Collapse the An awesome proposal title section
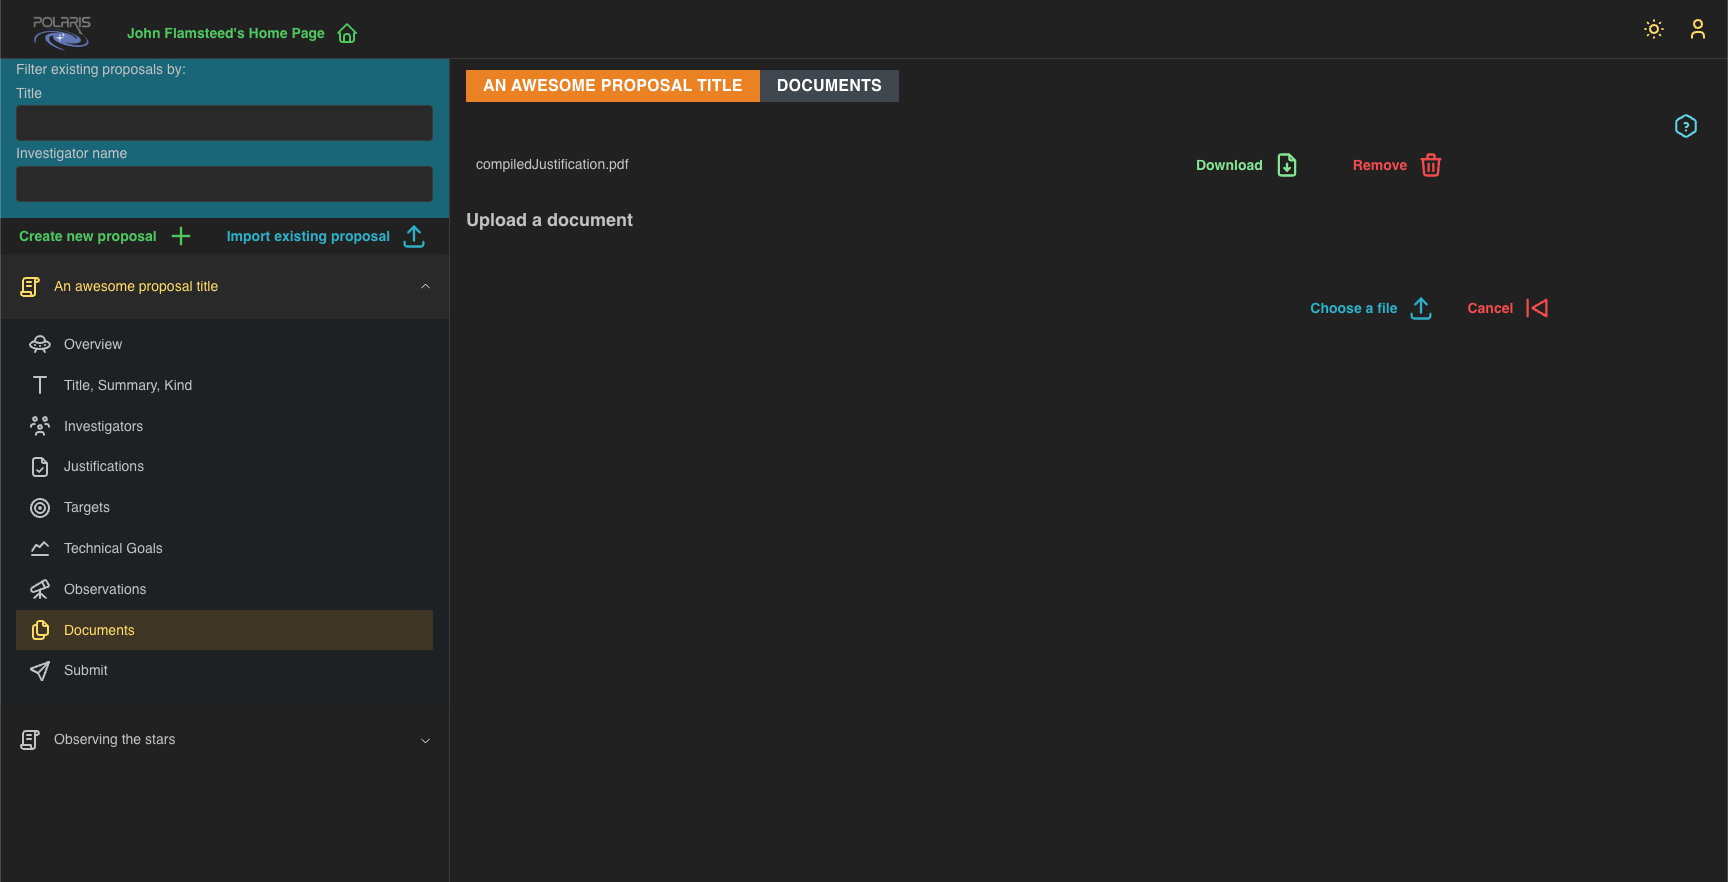Viewport: 1728px width, 882px height. click(425, 287)
